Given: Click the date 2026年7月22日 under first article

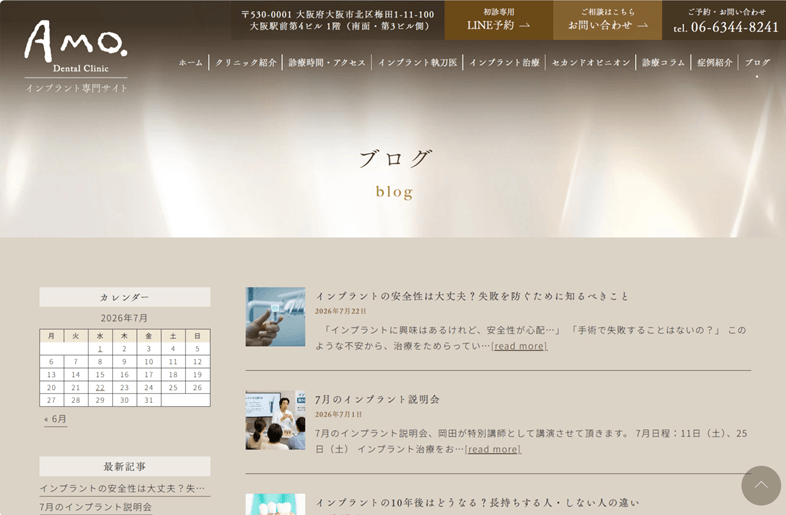Looking at the screenshot, I should click(341, 311).
